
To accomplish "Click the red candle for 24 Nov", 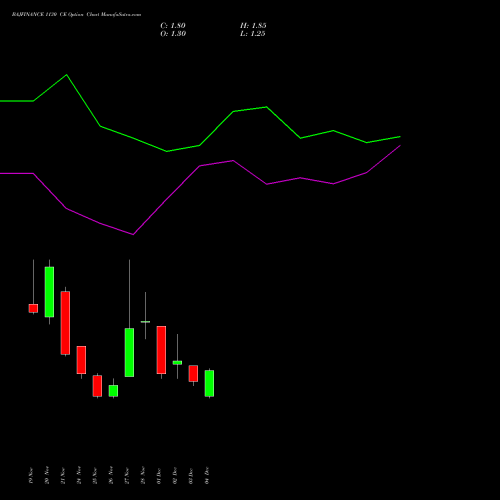I will tap(81, 360).
